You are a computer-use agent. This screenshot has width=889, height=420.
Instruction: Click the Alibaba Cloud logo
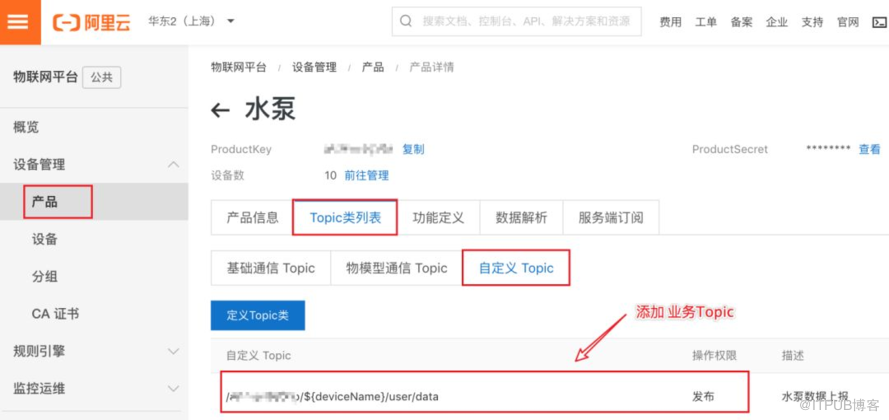point(91,22)
